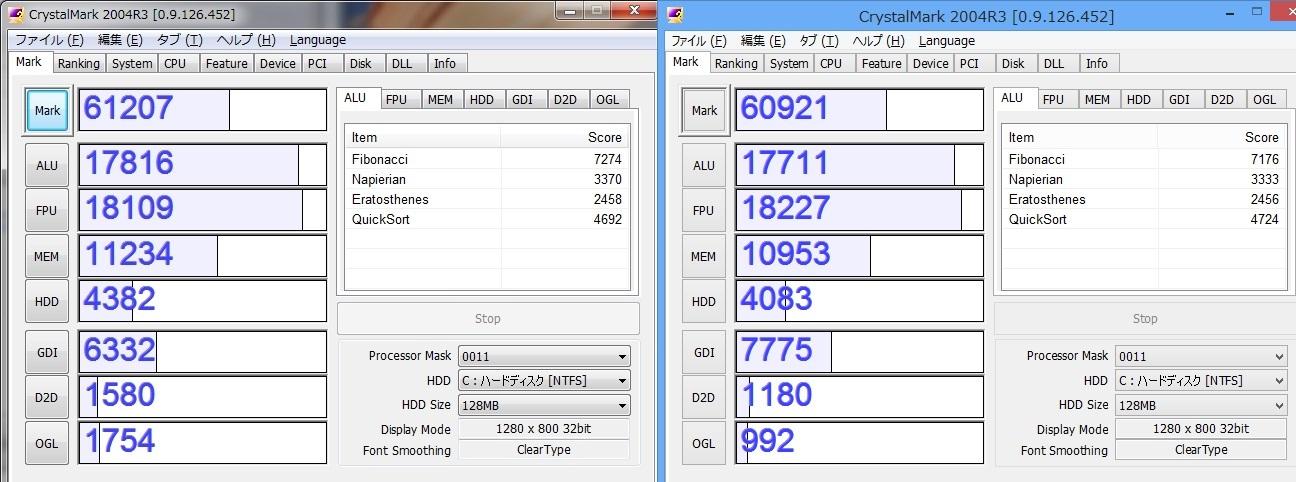Screen dimensions: 1296x482
Task: Open the Language menu in the left window
Action: (x=317, y=40)
